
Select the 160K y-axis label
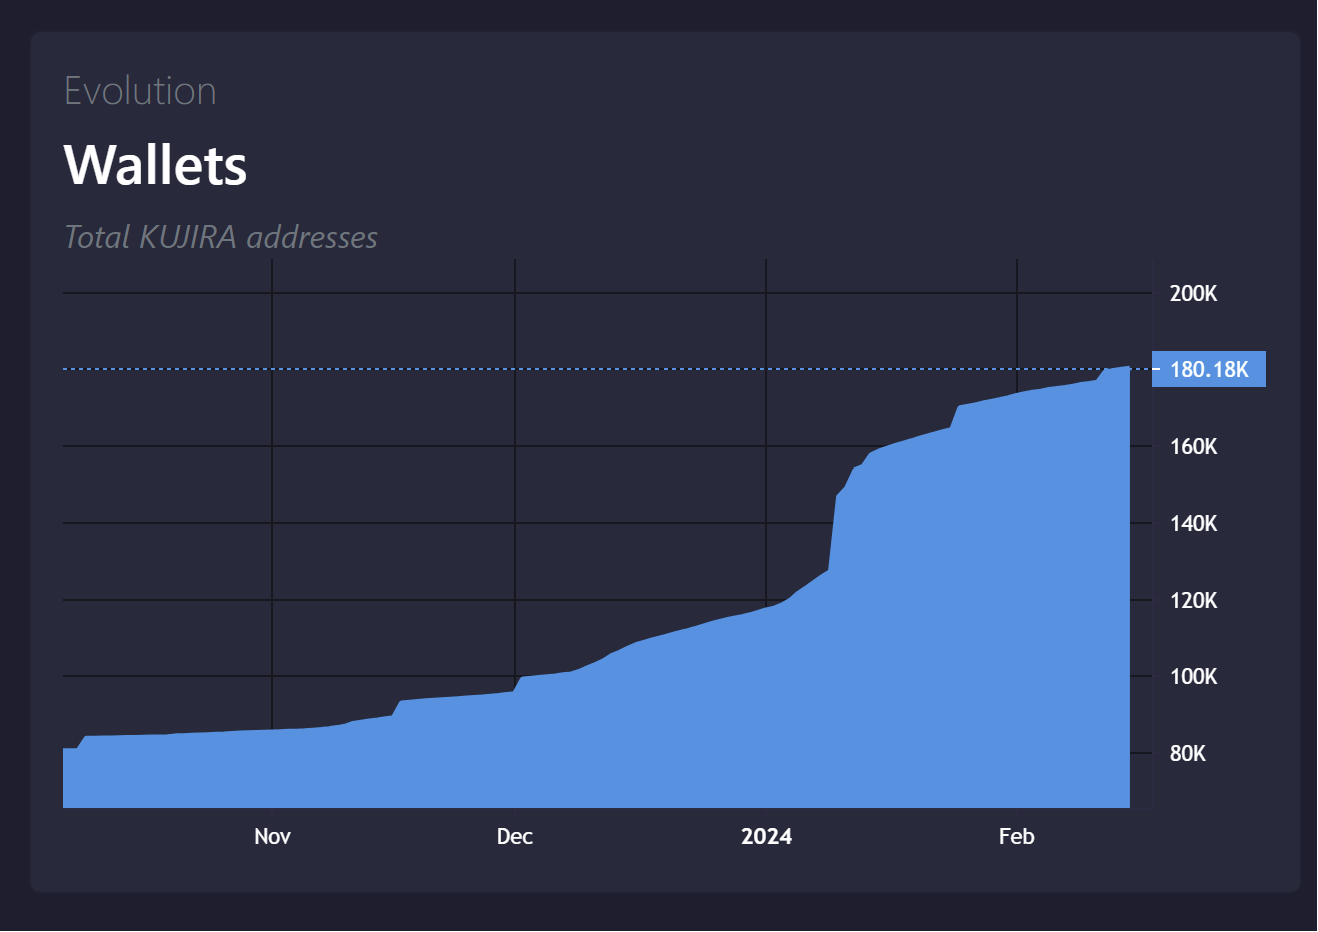pyautogui.click(x=1193, y=446)
